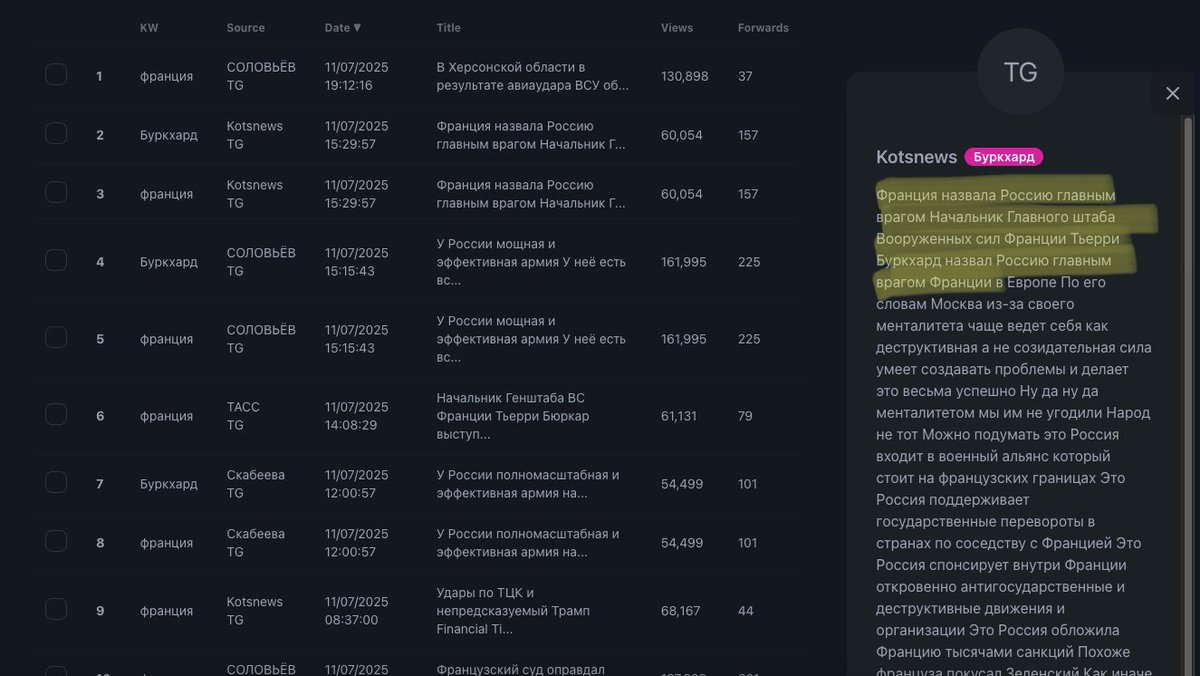Sort by the Forwards column header
1200x676 pixels.
point(763,28)
